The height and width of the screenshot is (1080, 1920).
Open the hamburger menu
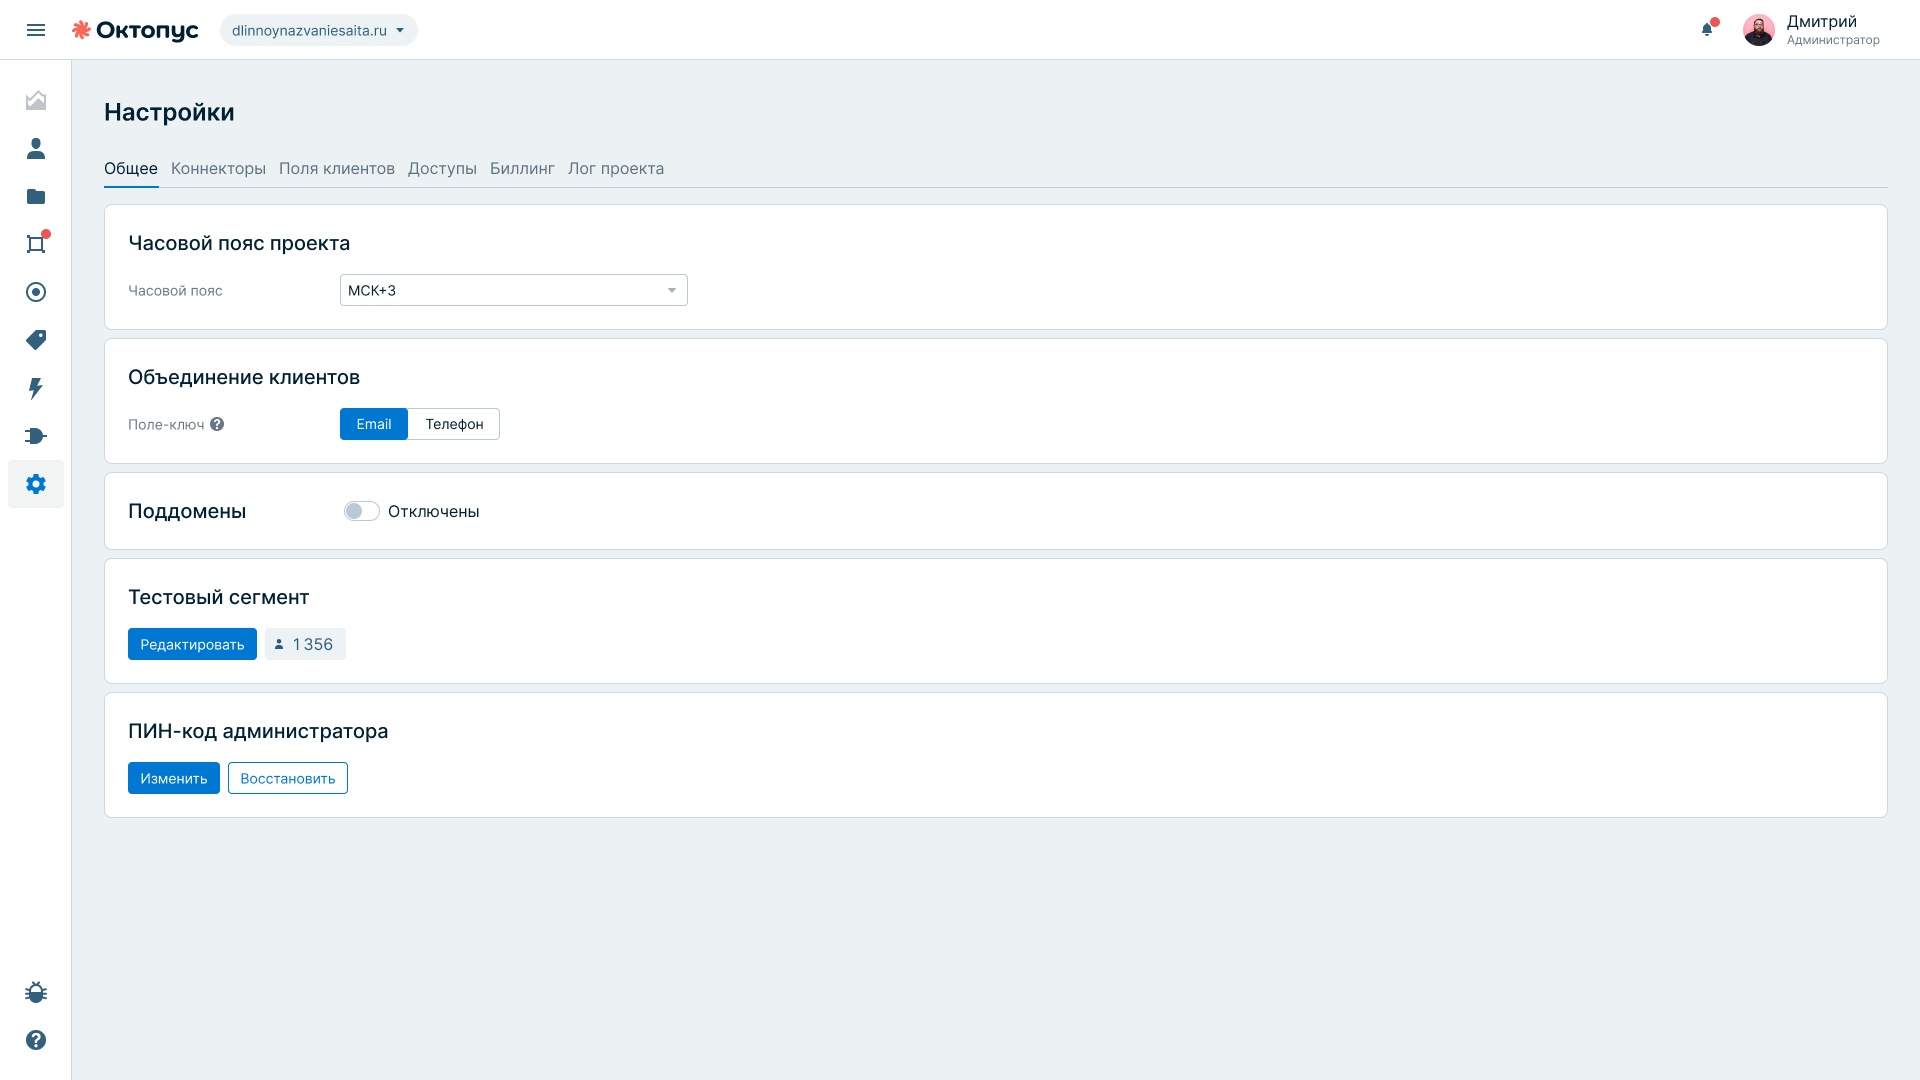(36, 30)
